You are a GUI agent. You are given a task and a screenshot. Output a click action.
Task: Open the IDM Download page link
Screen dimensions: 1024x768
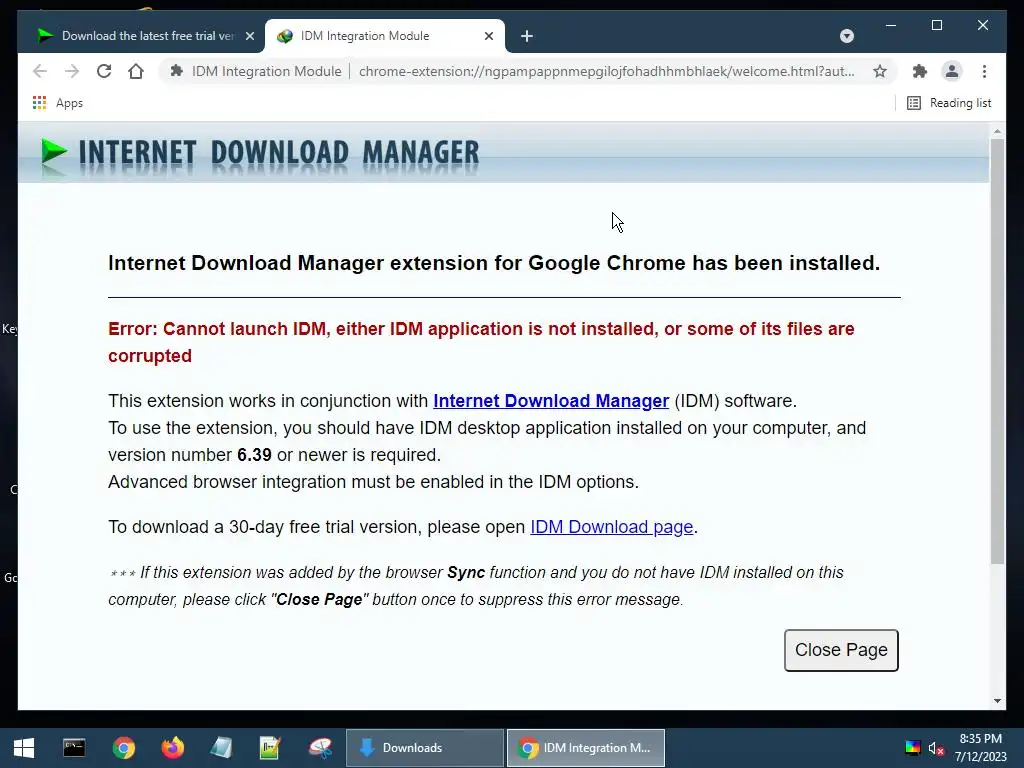[x=611, y=526]
